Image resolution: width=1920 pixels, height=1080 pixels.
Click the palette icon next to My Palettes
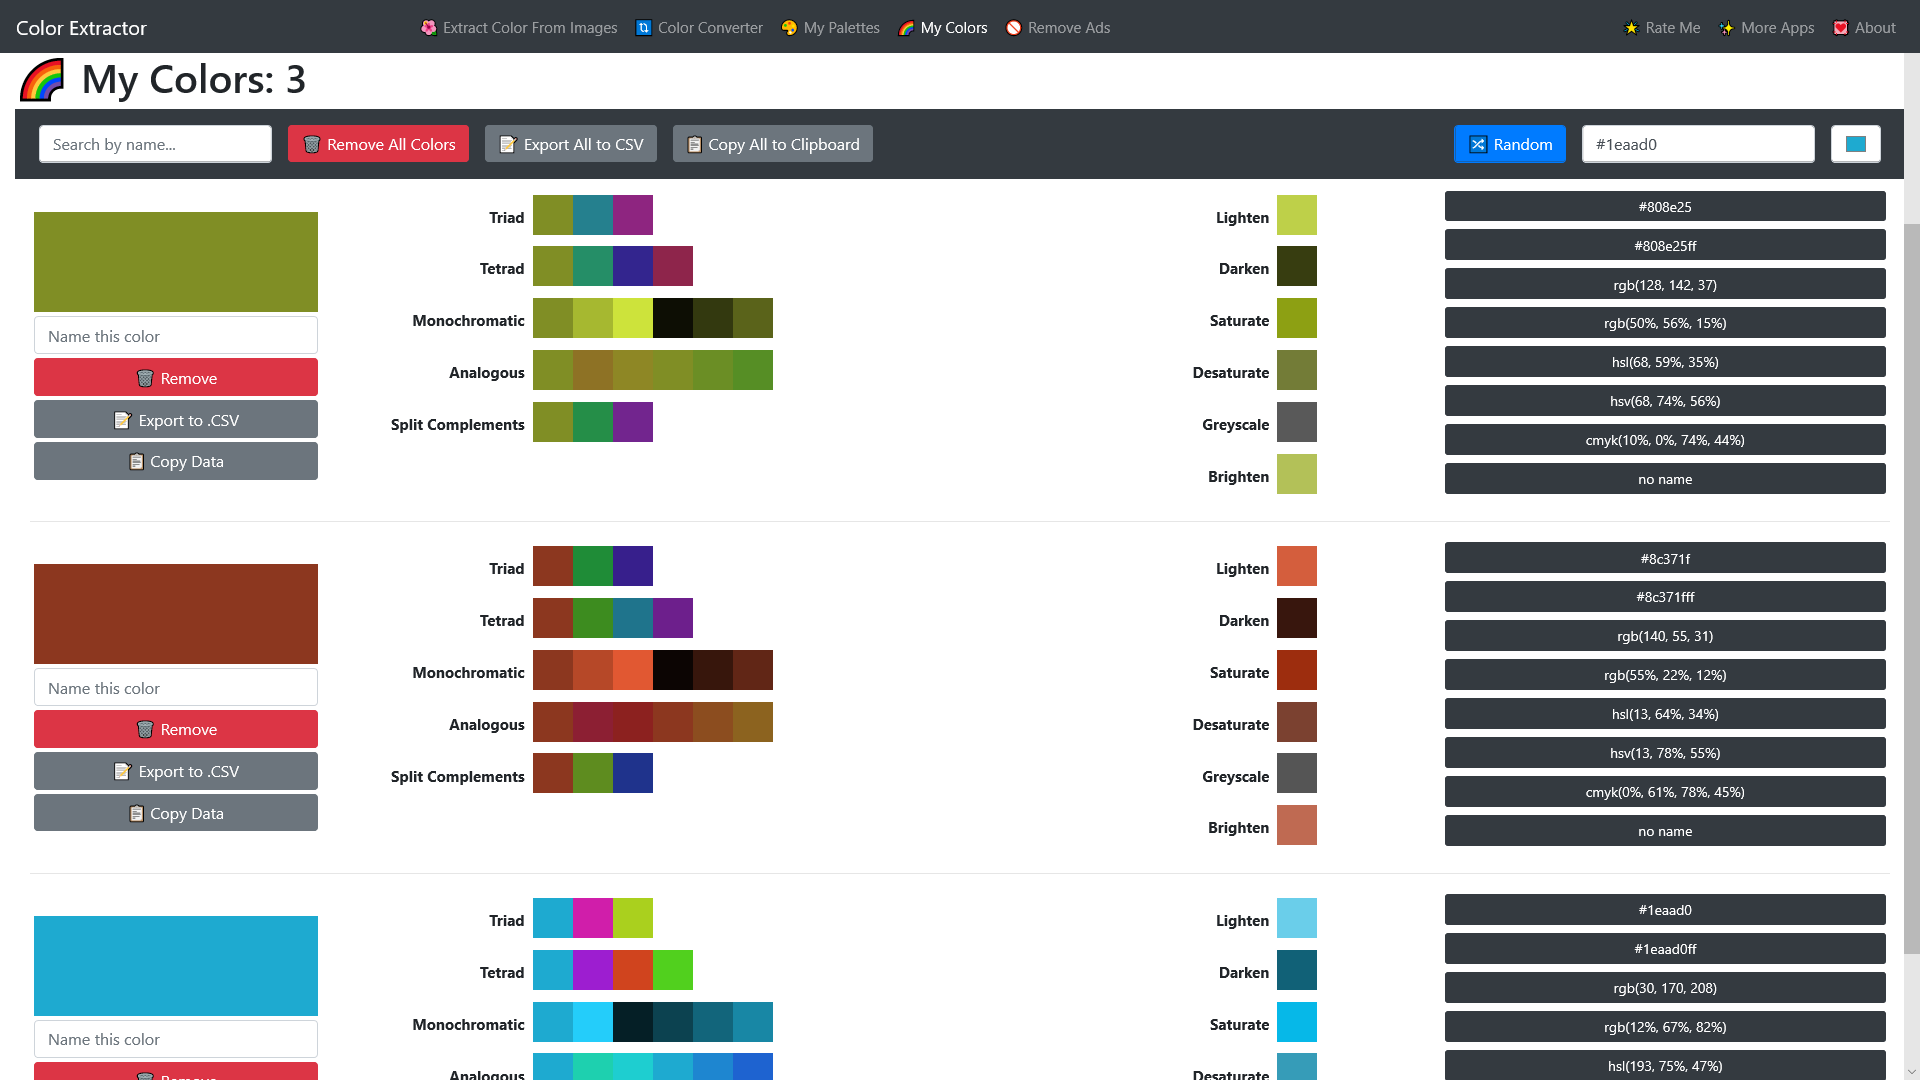coord(789,28)
